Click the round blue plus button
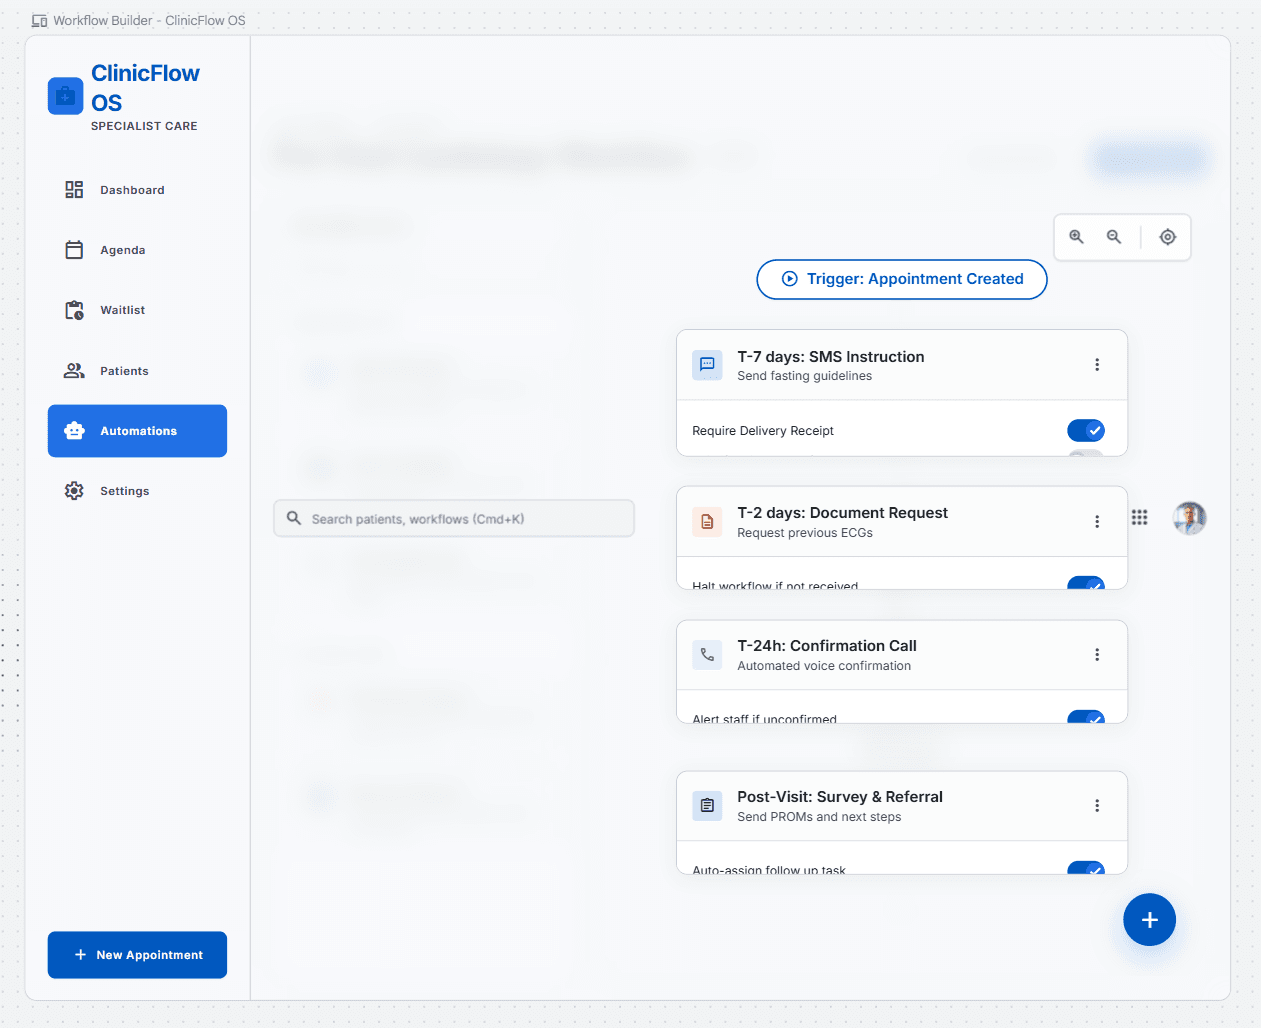Image resolution: width=1261 pixels, height=1028 pixels. point(1149,919)
